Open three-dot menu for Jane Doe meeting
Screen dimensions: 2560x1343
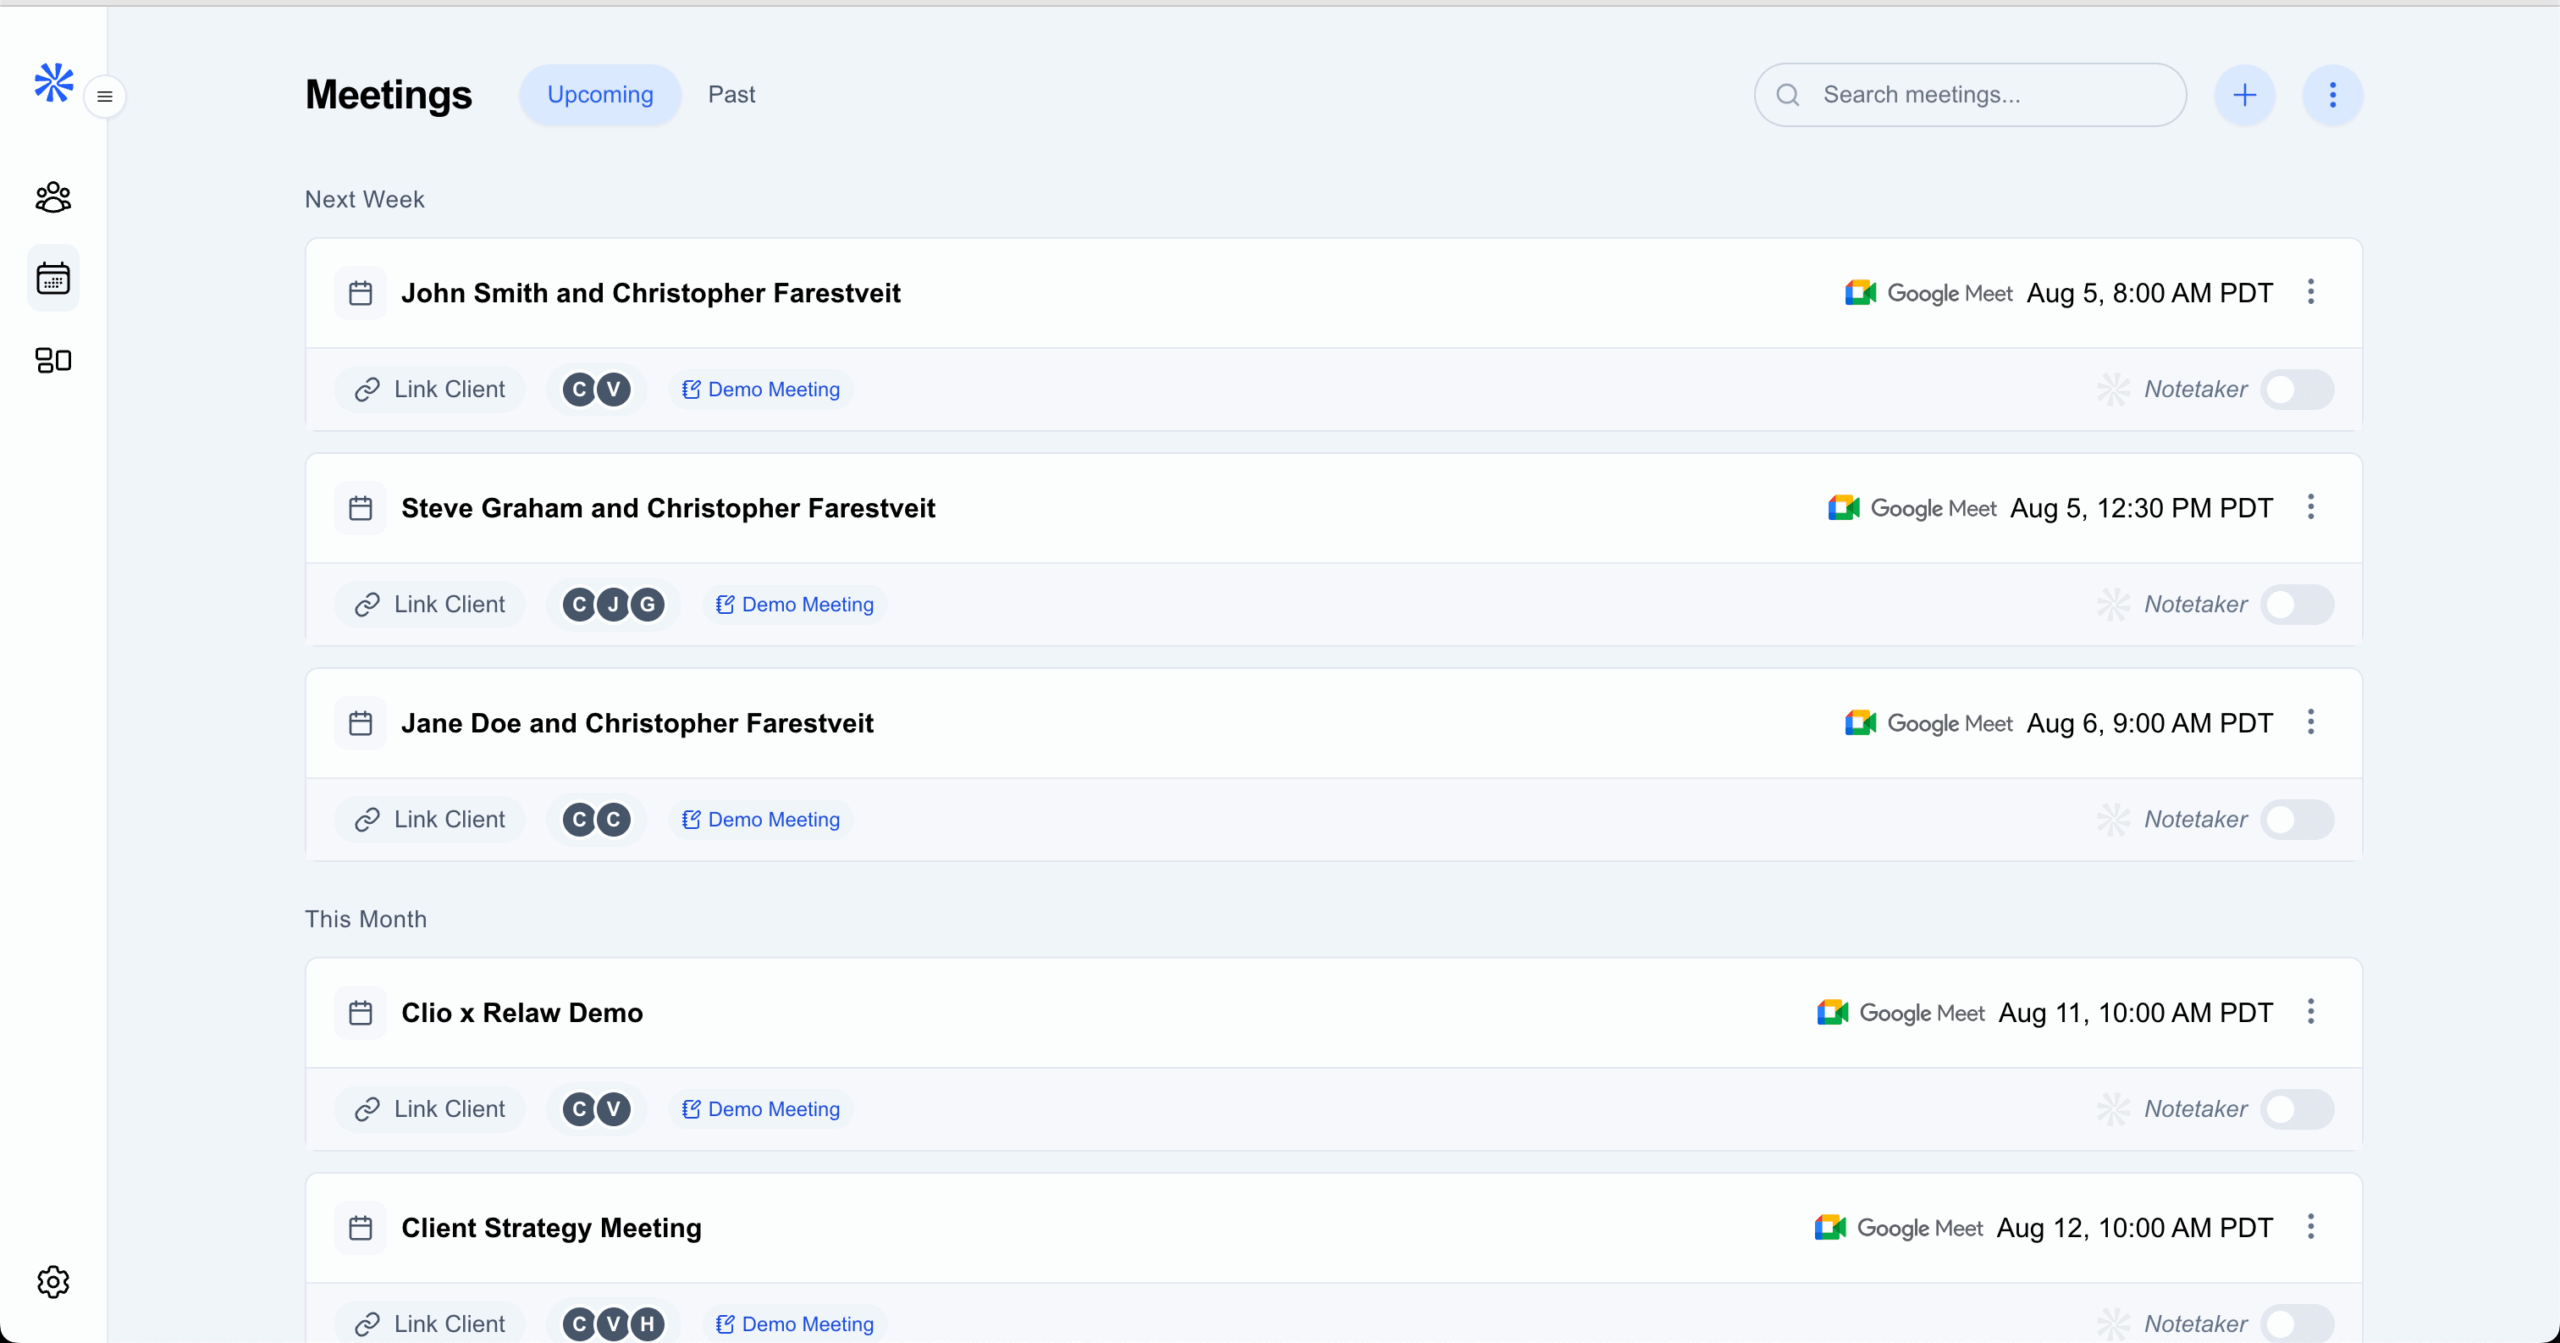point(2310,722)
